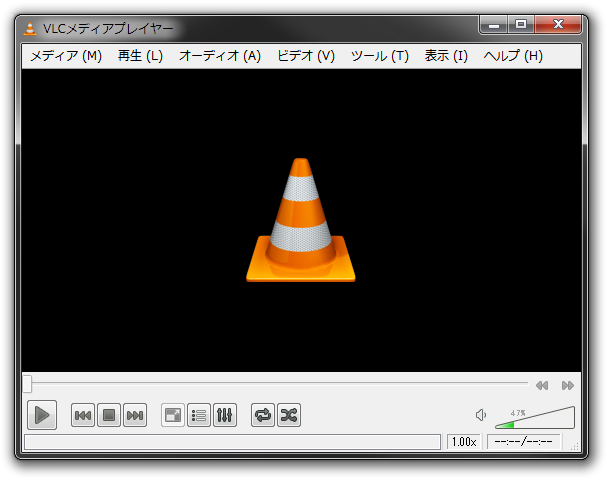Open extended settings equalizer icon
The image size is (607, 478).
tap(225, 415)
